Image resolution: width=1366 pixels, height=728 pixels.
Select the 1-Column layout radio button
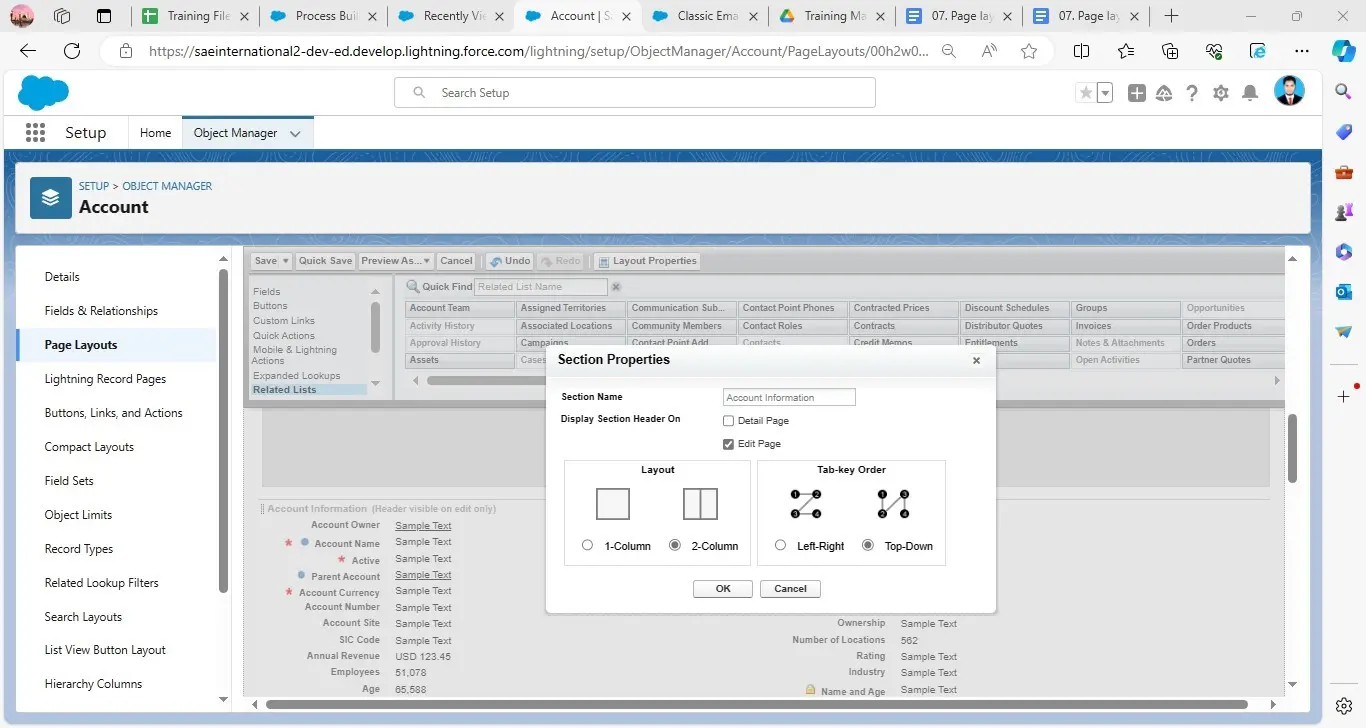(587, 546)
